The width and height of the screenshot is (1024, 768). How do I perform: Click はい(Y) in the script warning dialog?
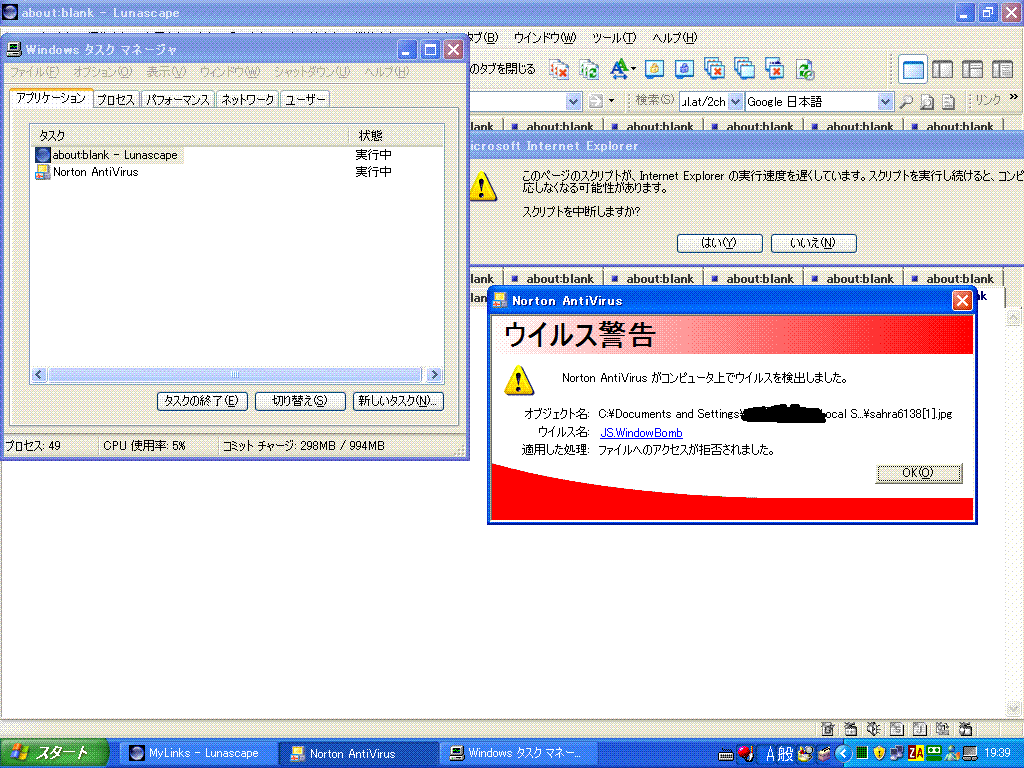click(719, 243)
